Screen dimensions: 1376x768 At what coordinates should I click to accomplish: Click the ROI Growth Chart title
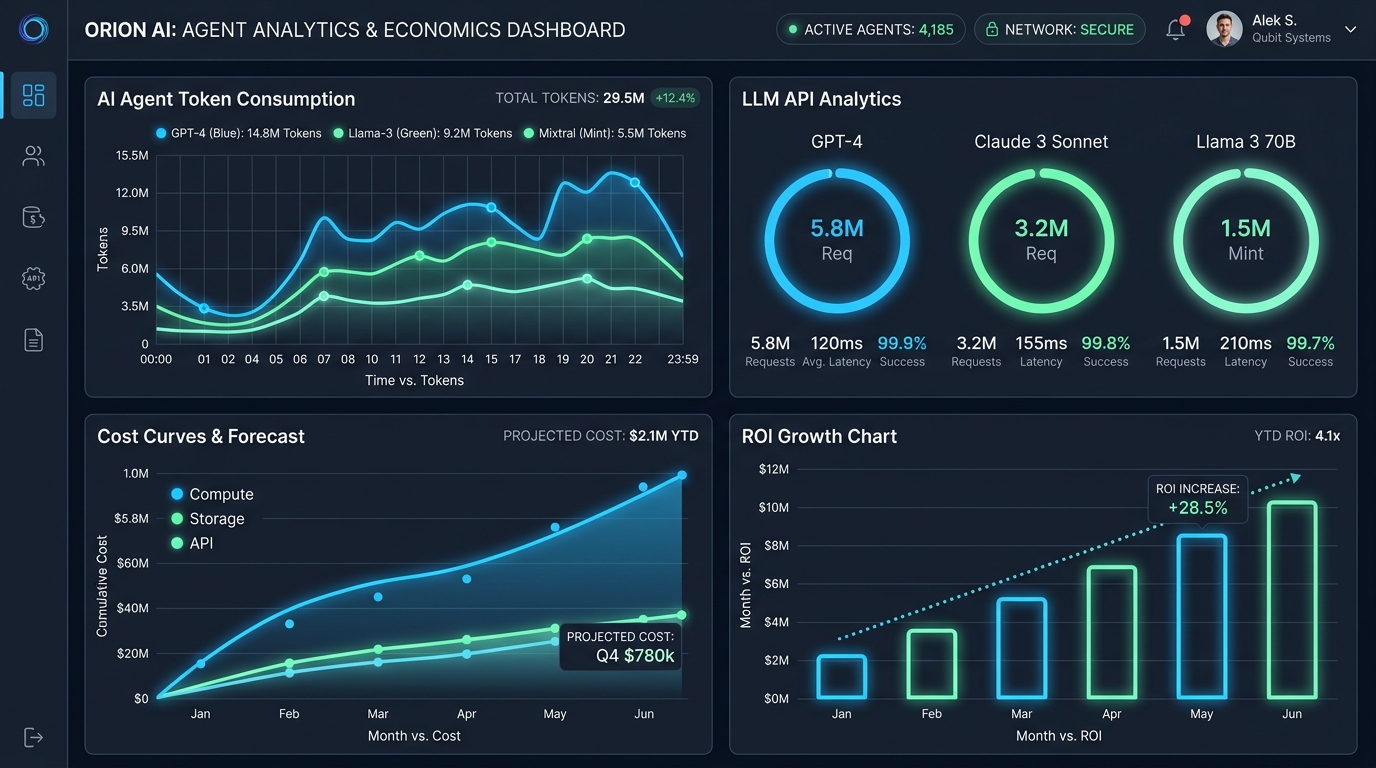coord(819,436)
